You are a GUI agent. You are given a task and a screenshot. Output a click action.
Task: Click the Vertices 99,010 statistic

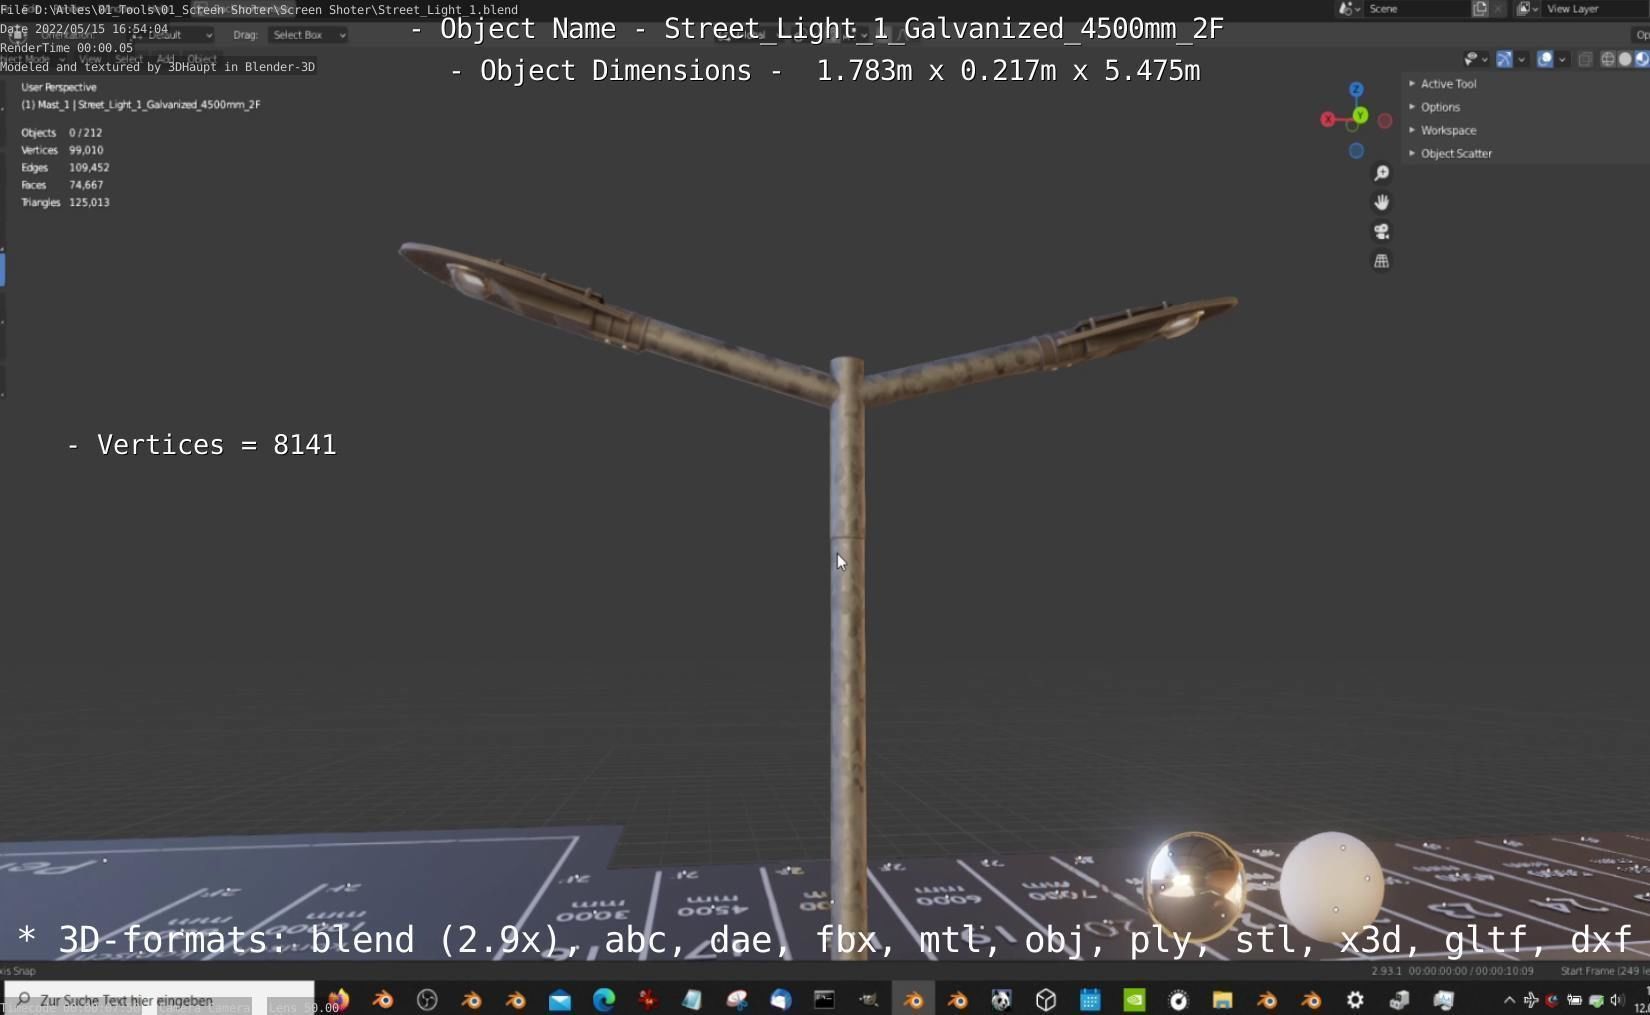pos(62,150)
